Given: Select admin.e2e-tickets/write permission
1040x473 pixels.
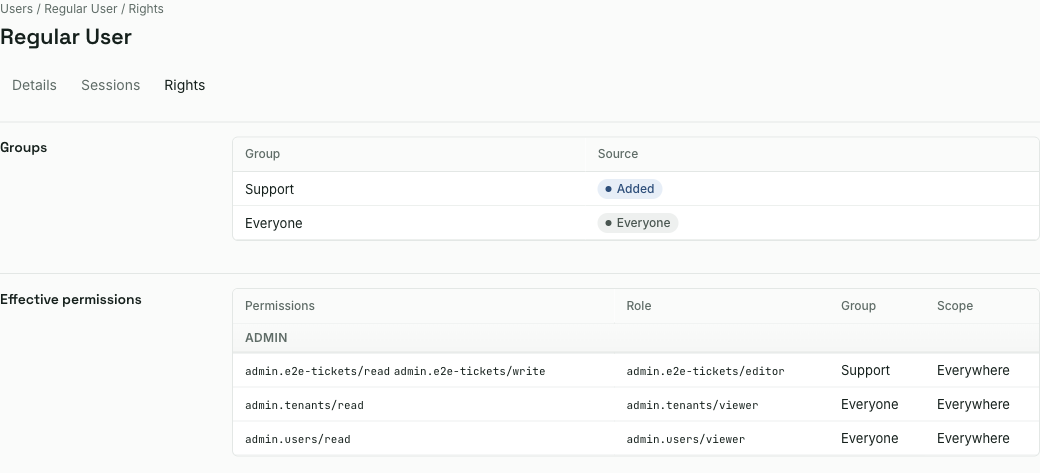Looking at the screenshot, I should pos(470,372).
